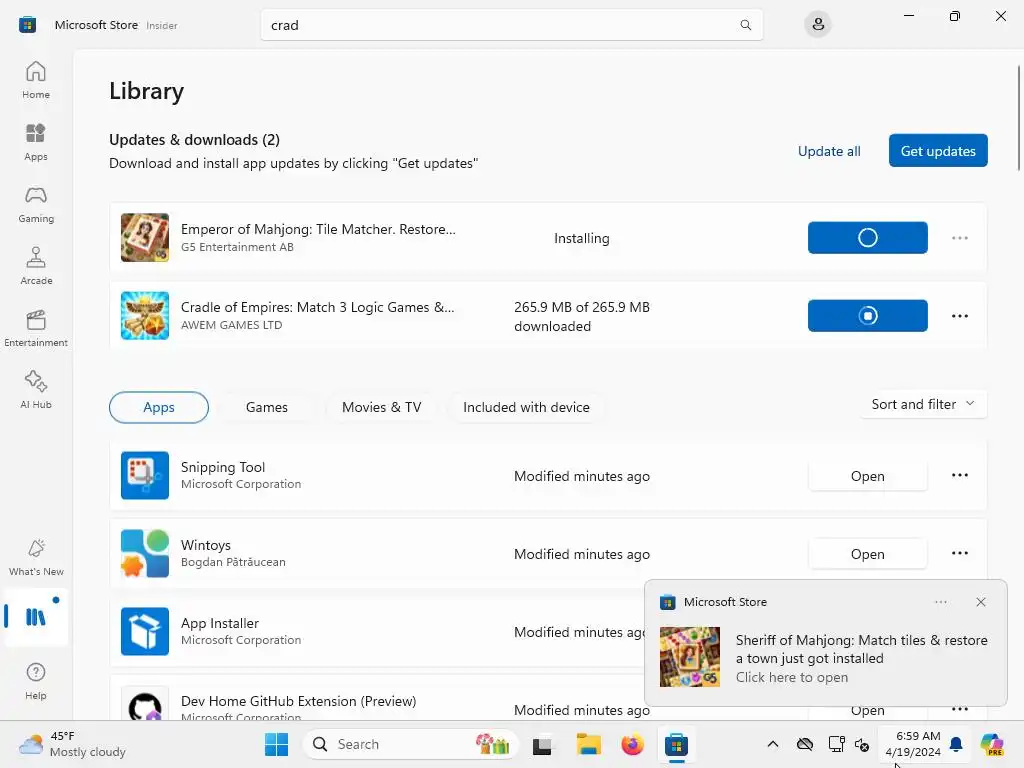The height and width of the screenshot is (768, 1024).
Task: Click the App Installer title text
Action: coord(219,623)
